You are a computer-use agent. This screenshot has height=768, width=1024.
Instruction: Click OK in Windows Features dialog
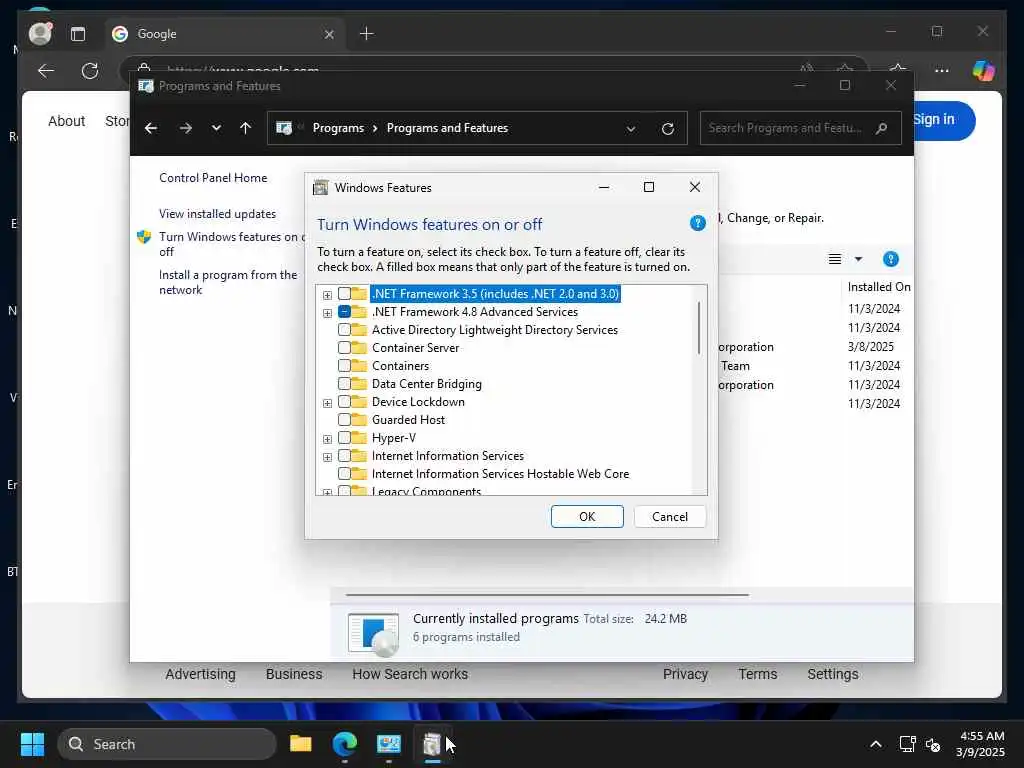coord(587,517)
